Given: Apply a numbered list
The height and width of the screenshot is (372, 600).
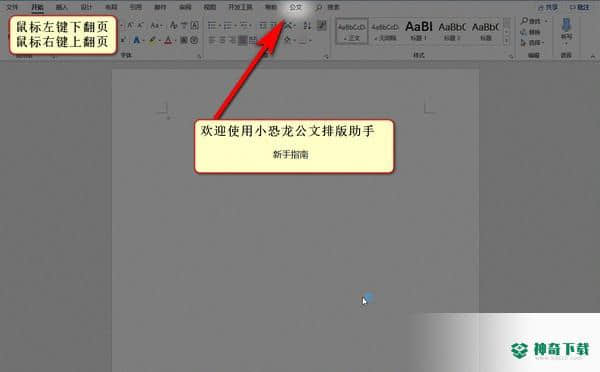Looking at the screenshot, I should coord(227,26).
